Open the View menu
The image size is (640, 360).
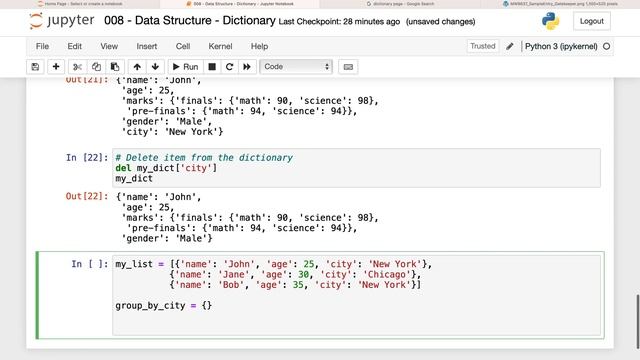point(109,46)
